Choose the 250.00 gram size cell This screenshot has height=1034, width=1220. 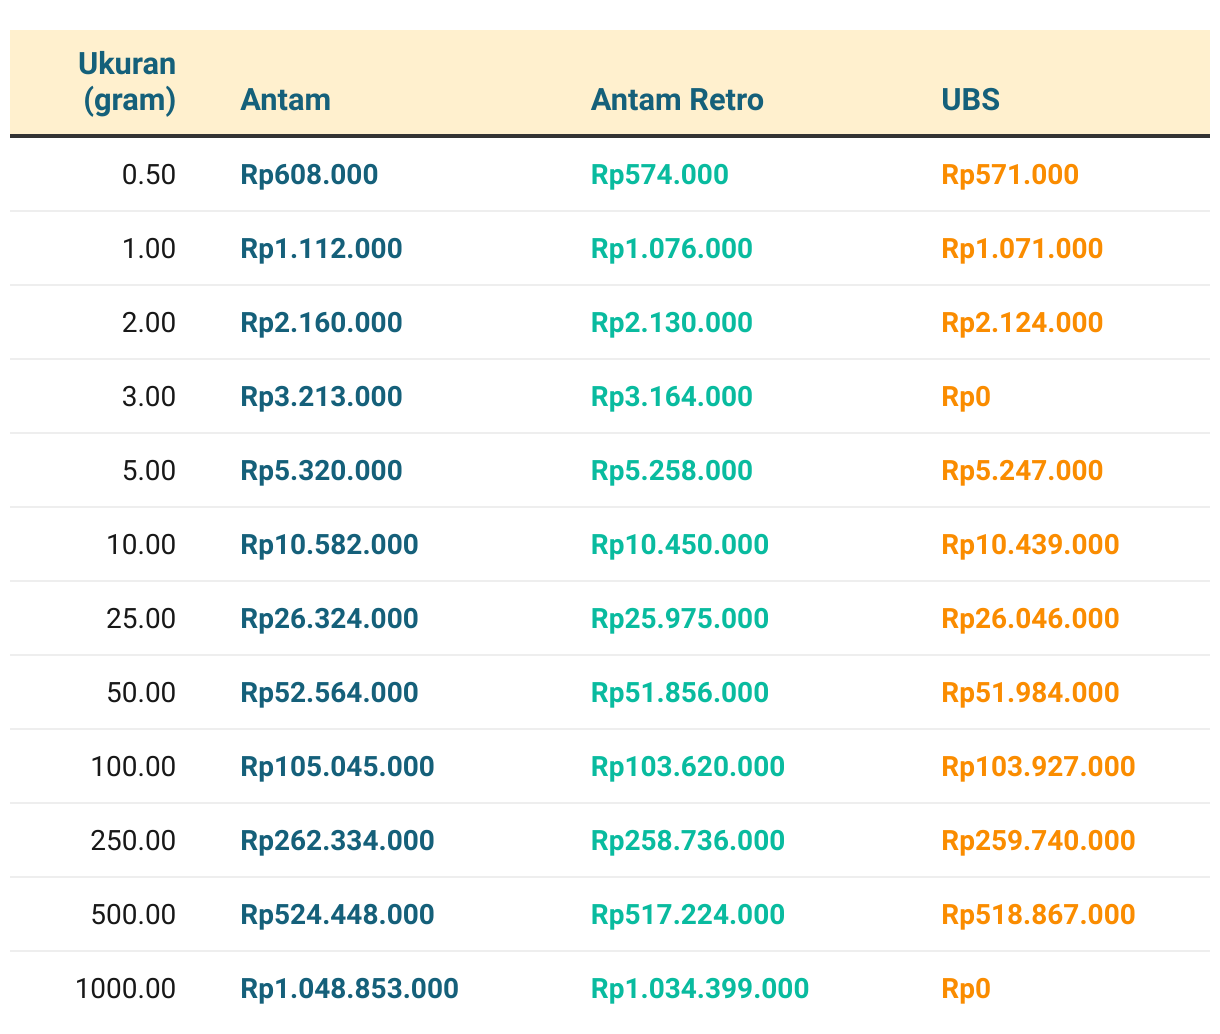(133, 841)
